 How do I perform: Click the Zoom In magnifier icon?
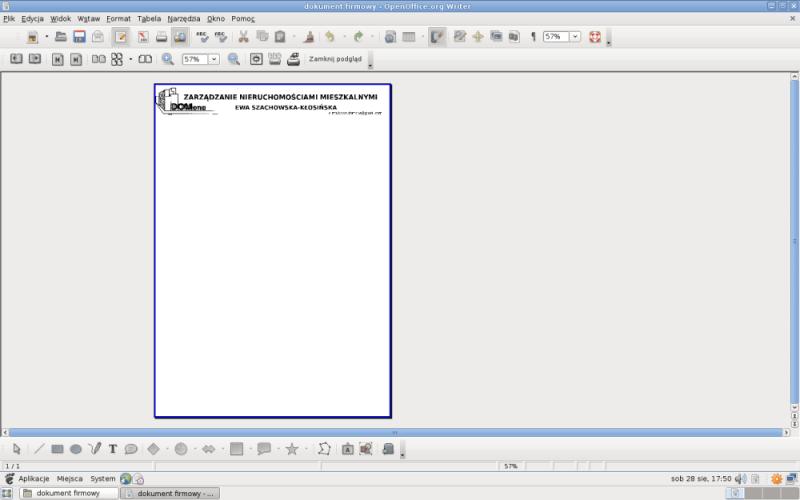click(168, 59)
